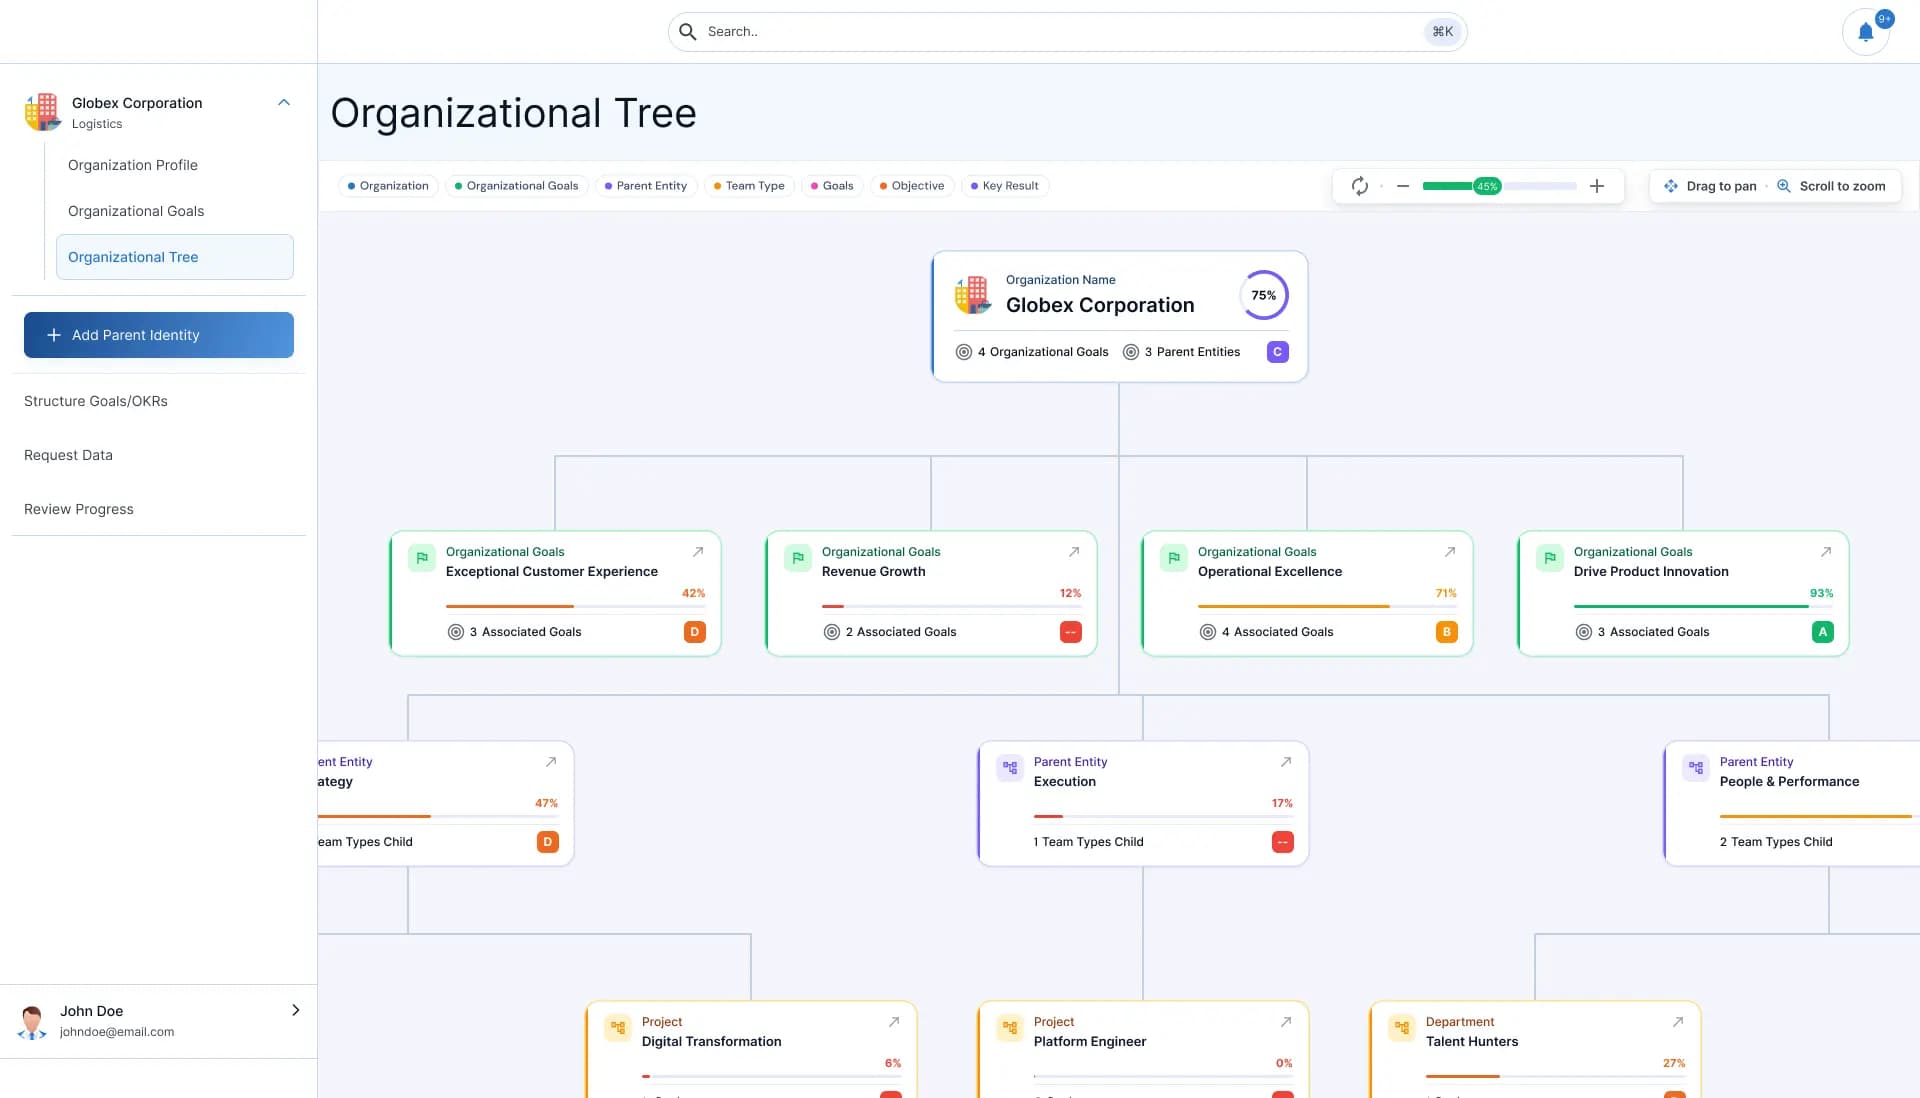Viewport: 1920px width, 1098px height.
Task: Open Exceptional Customer Experience card arrow
Action: coord(698,552)
